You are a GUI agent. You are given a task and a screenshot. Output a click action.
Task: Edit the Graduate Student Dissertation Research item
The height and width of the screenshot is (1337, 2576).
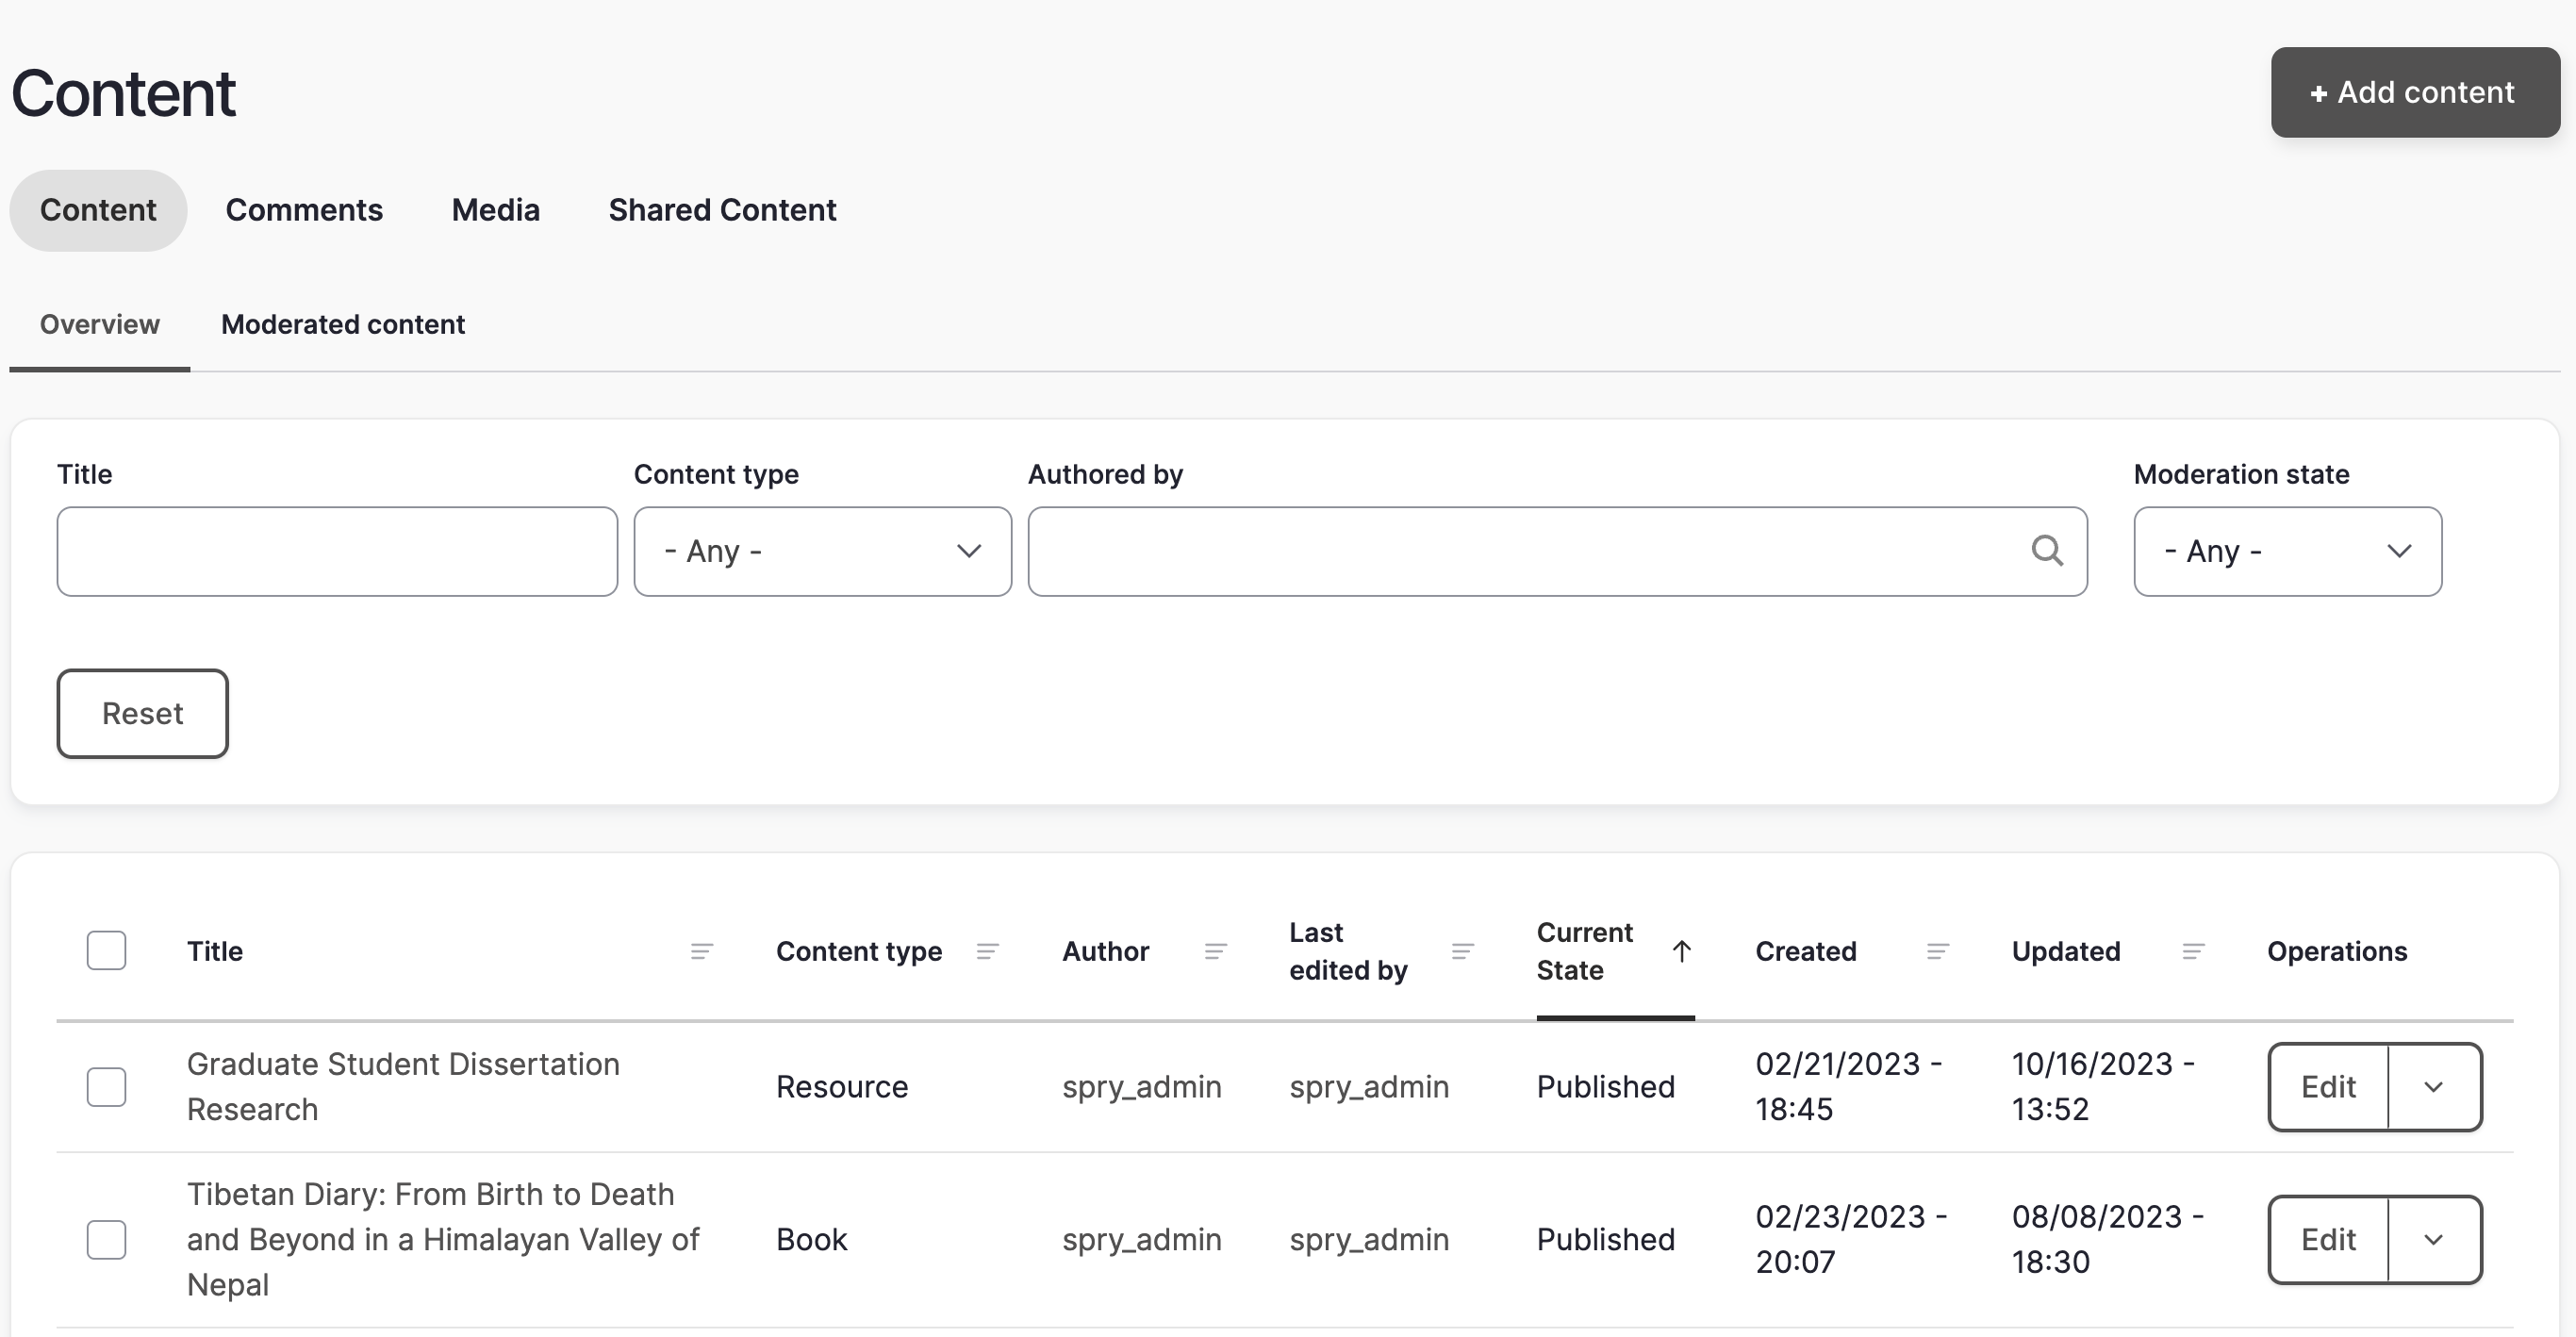[x=2328, y=1087]
